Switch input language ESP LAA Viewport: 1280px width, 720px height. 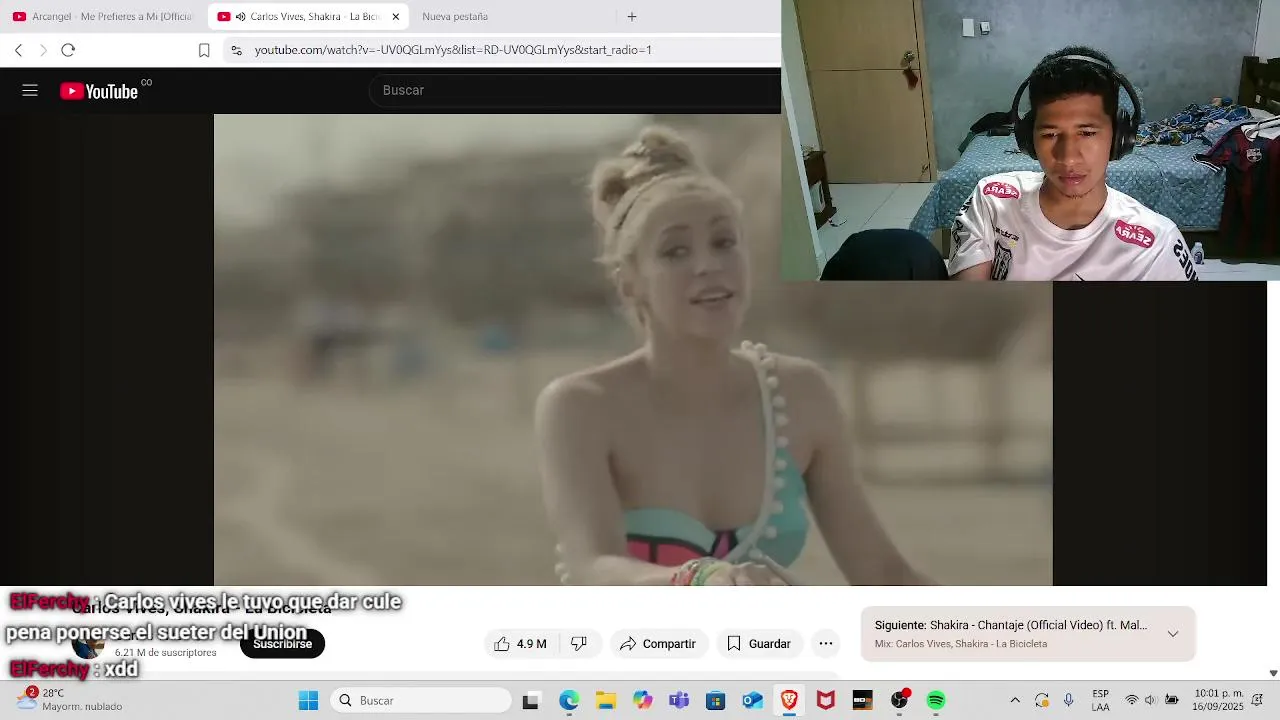coord(1101,700)
